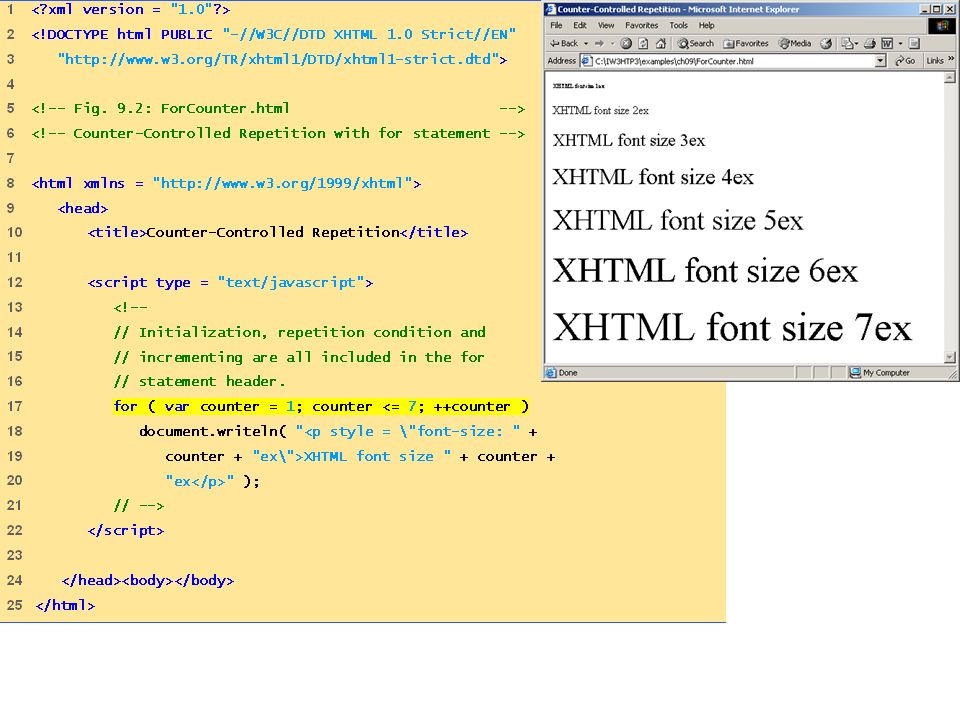
Task: Click the 'XHTML font size 6ex' text
Action: [x=705, y=271]
